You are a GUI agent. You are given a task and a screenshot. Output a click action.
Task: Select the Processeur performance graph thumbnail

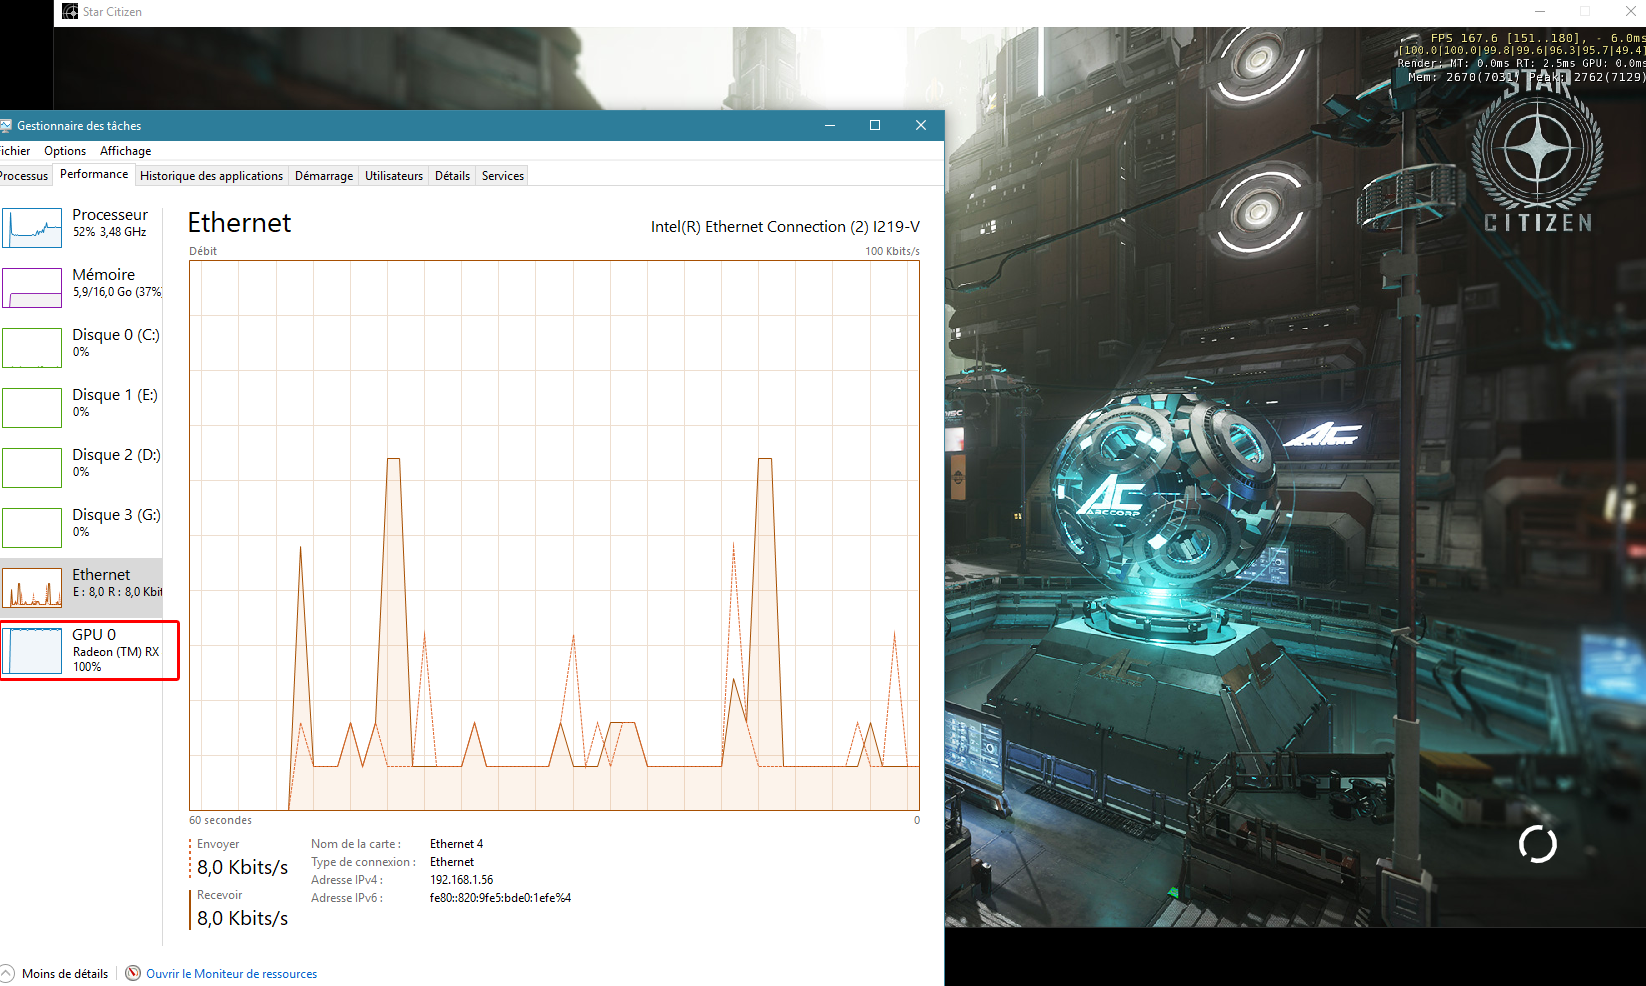(32, 229)
